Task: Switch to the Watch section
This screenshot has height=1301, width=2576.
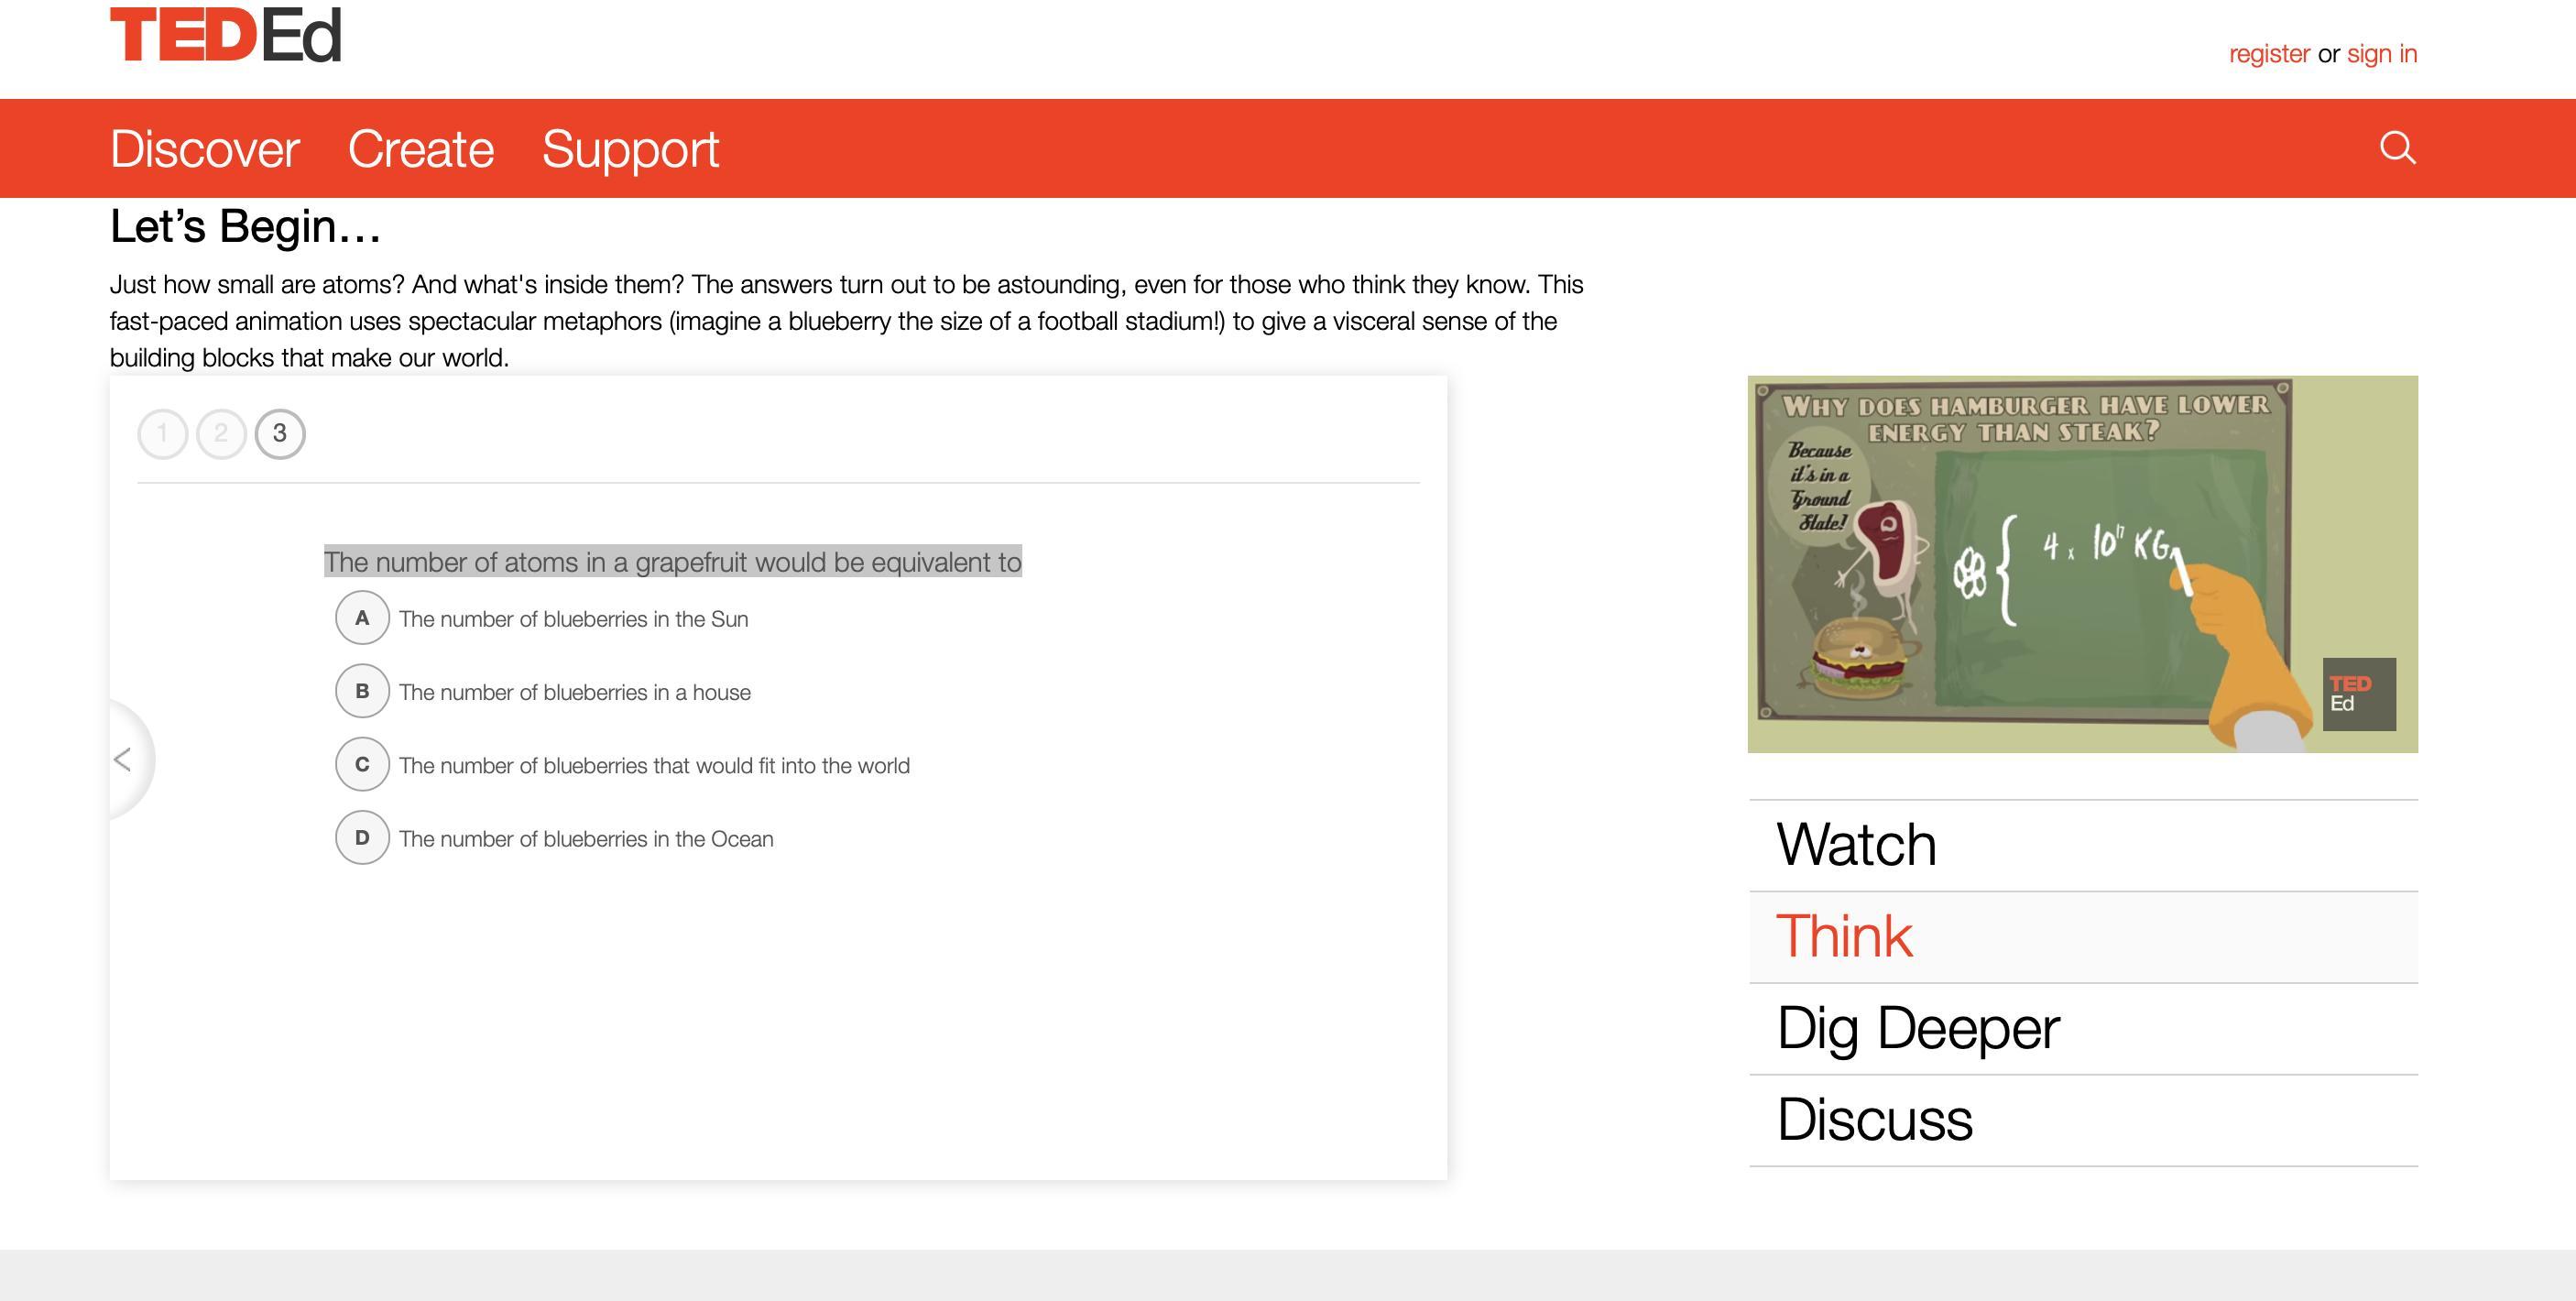Action: coord(1856,845)
